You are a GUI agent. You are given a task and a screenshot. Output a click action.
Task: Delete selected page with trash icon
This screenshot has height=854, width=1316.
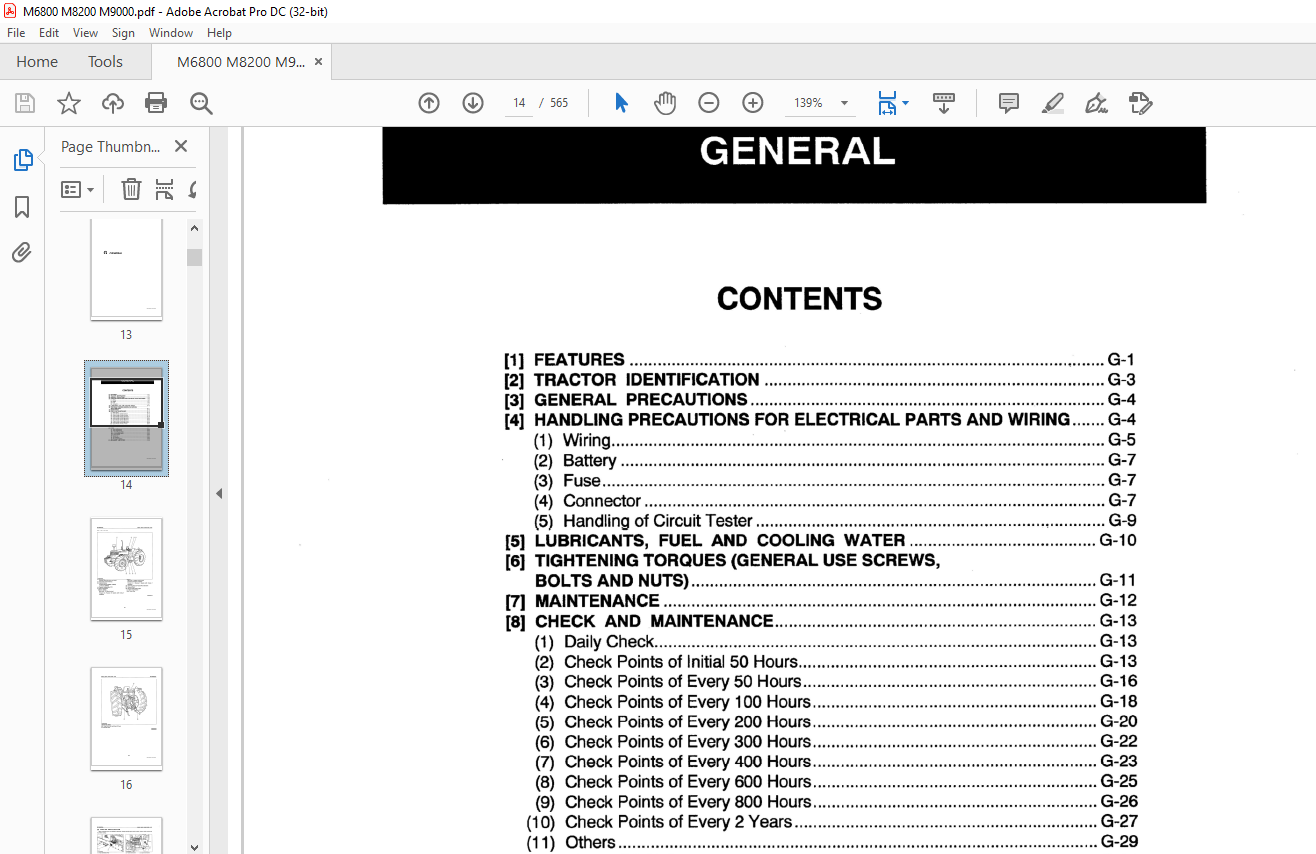[131, 189]
